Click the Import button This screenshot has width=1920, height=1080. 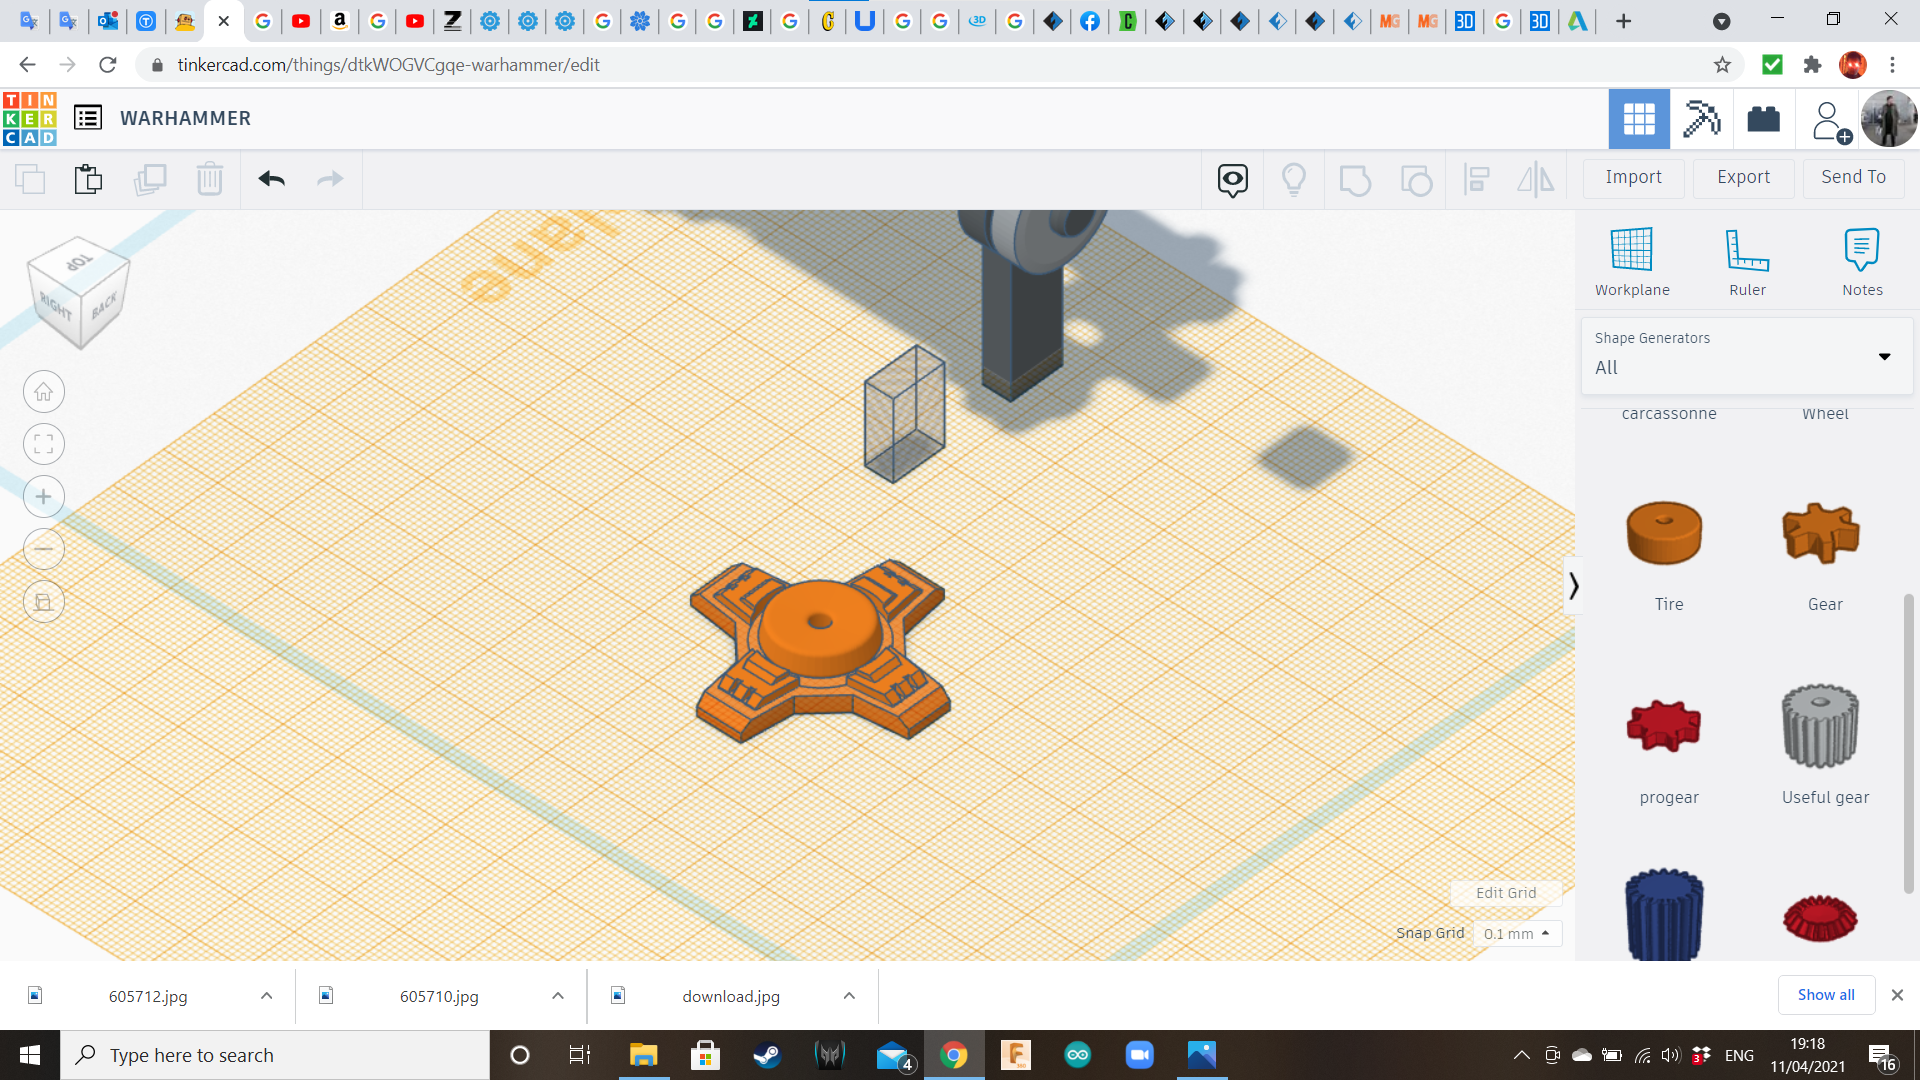1633,177
